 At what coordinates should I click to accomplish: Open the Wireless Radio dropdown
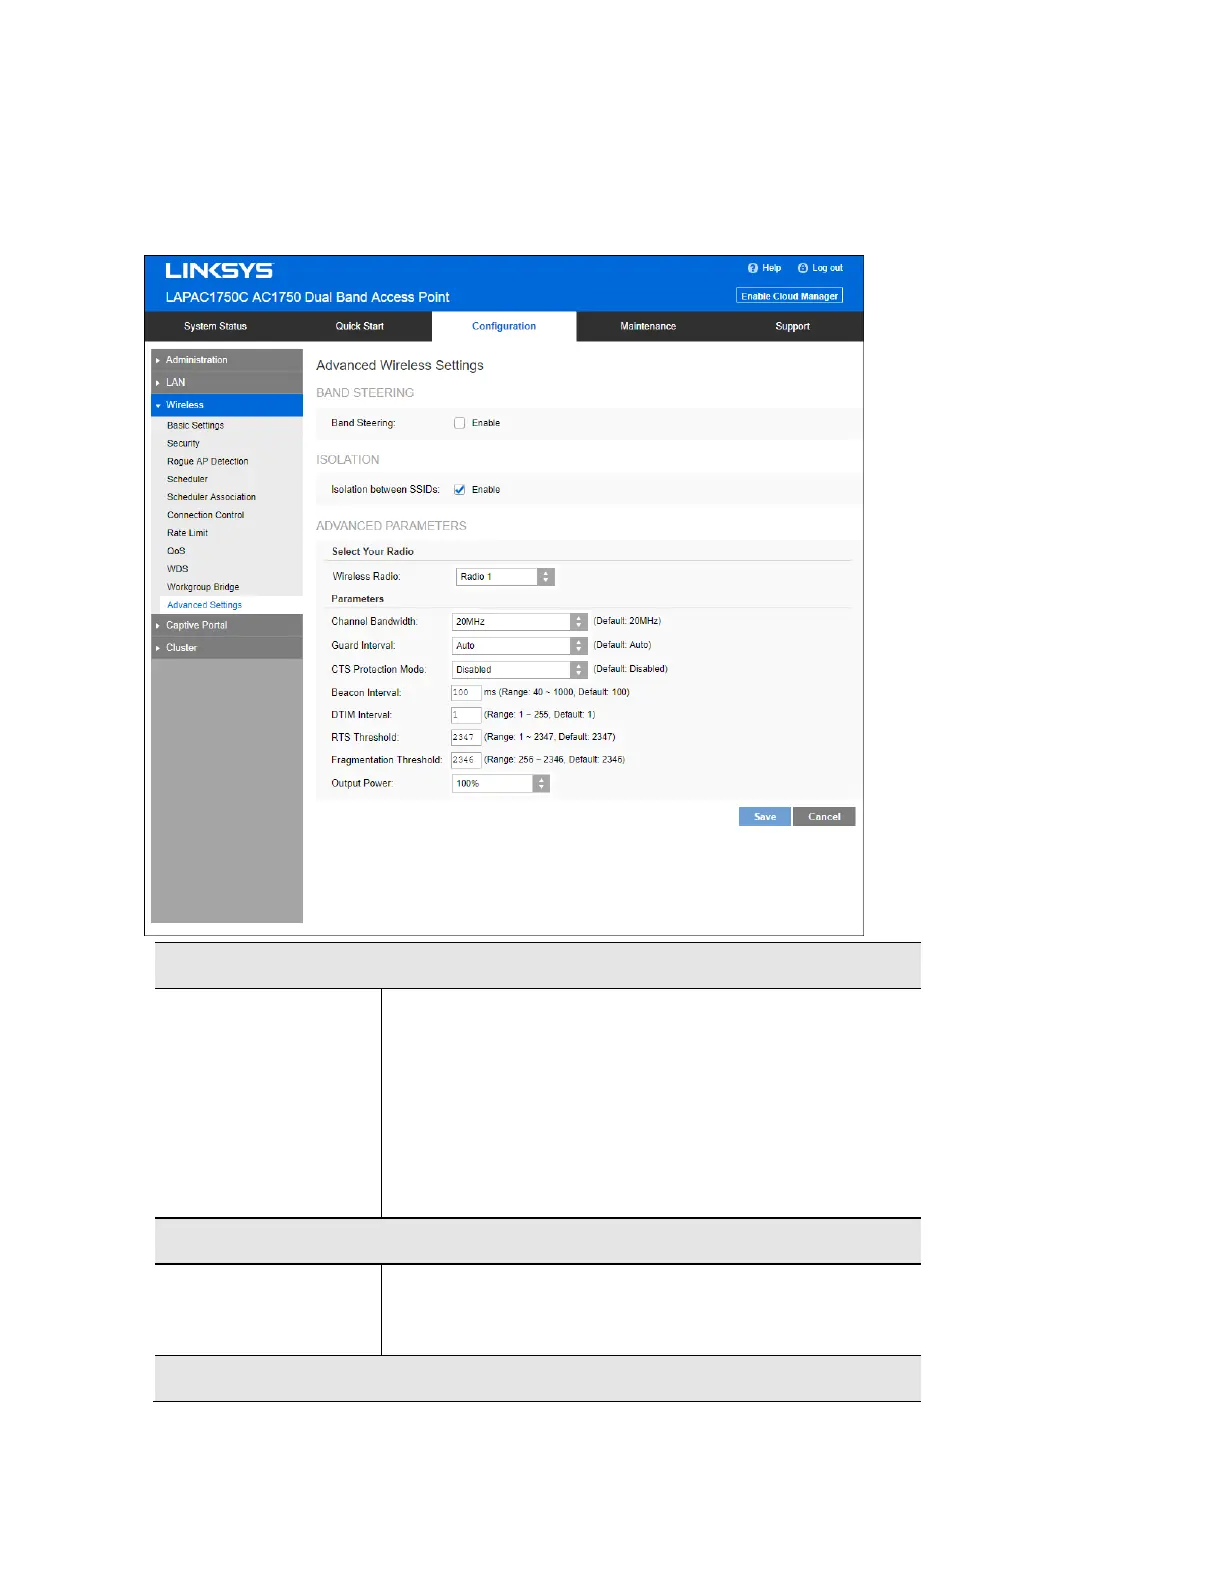coord(505,577)
